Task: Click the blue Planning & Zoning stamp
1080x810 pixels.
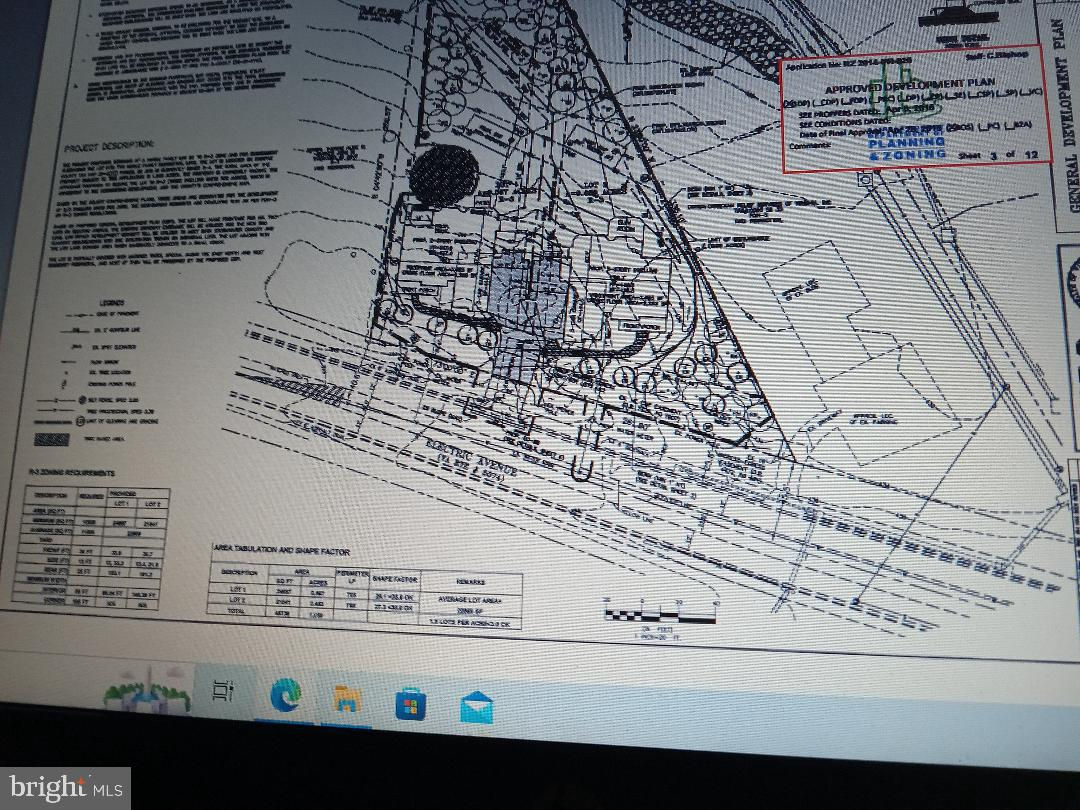Action: [x=907, y=144]
